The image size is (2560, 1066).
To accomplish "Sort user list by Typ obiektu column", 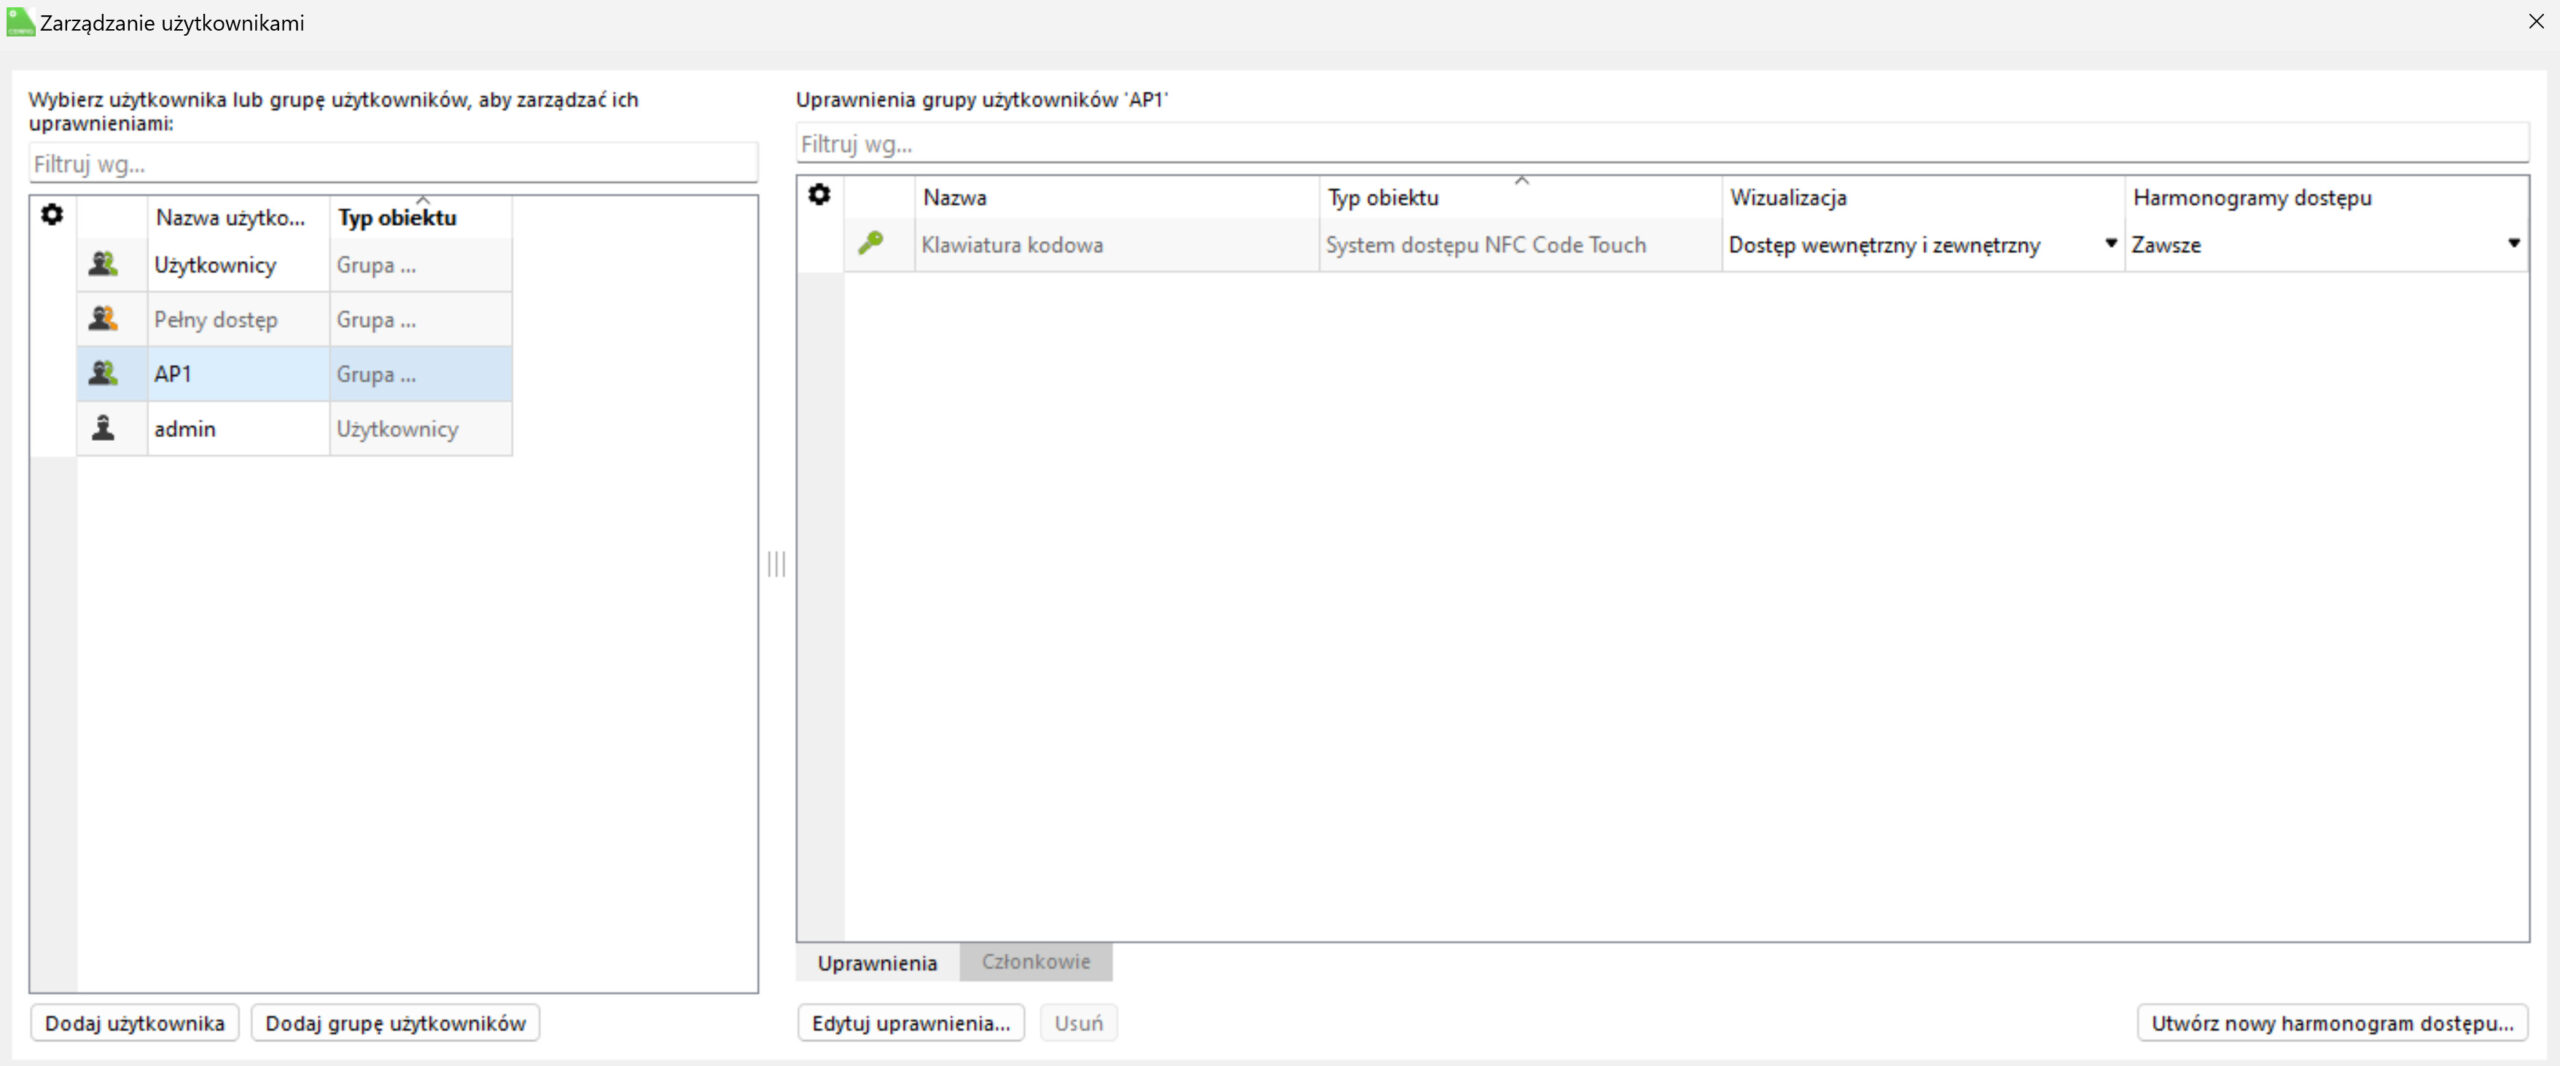I will (397, 217).
